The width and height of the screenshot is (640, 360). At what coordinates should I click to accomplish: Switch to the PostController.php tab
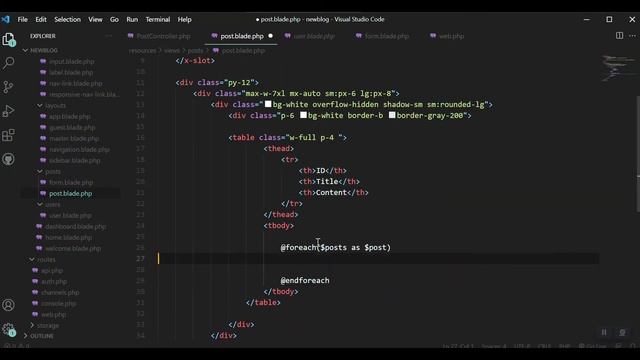(163, 36)
